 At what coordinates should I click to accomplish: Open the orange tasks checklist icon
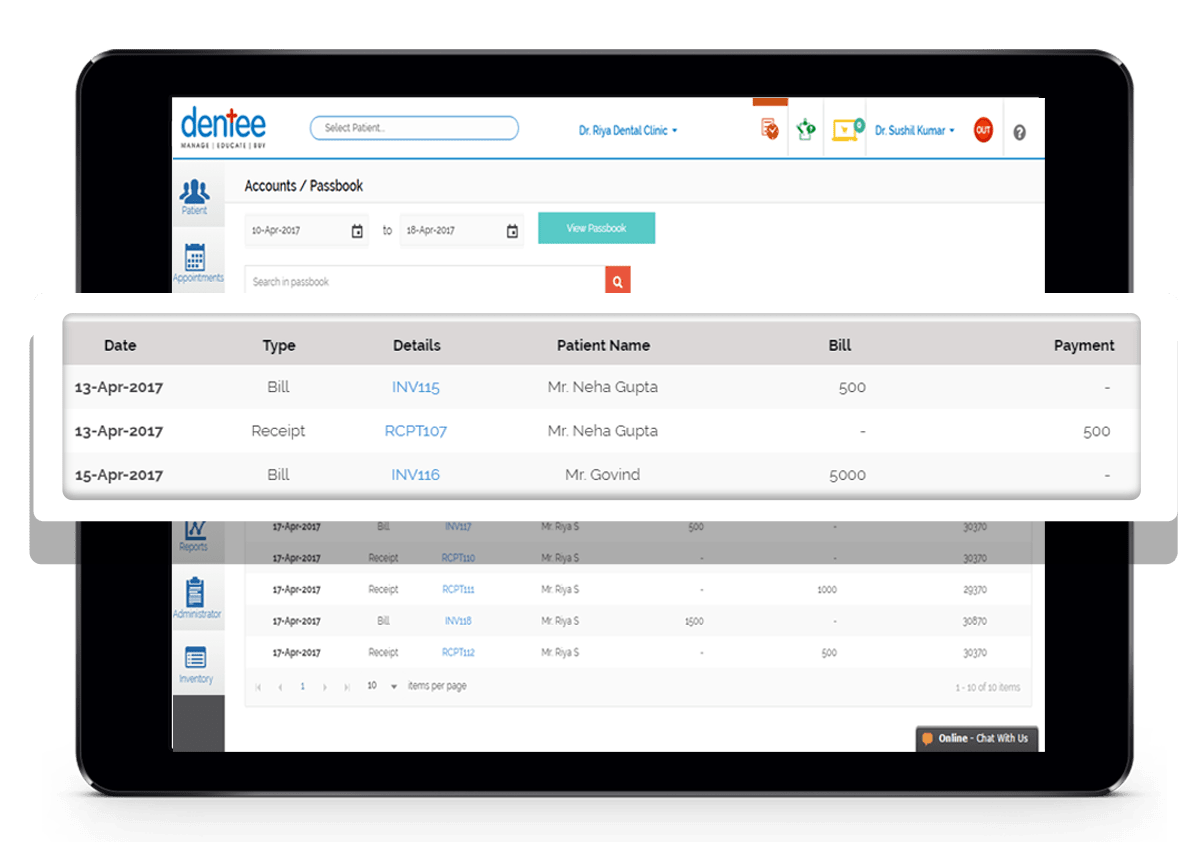click(x=770, y=129)
